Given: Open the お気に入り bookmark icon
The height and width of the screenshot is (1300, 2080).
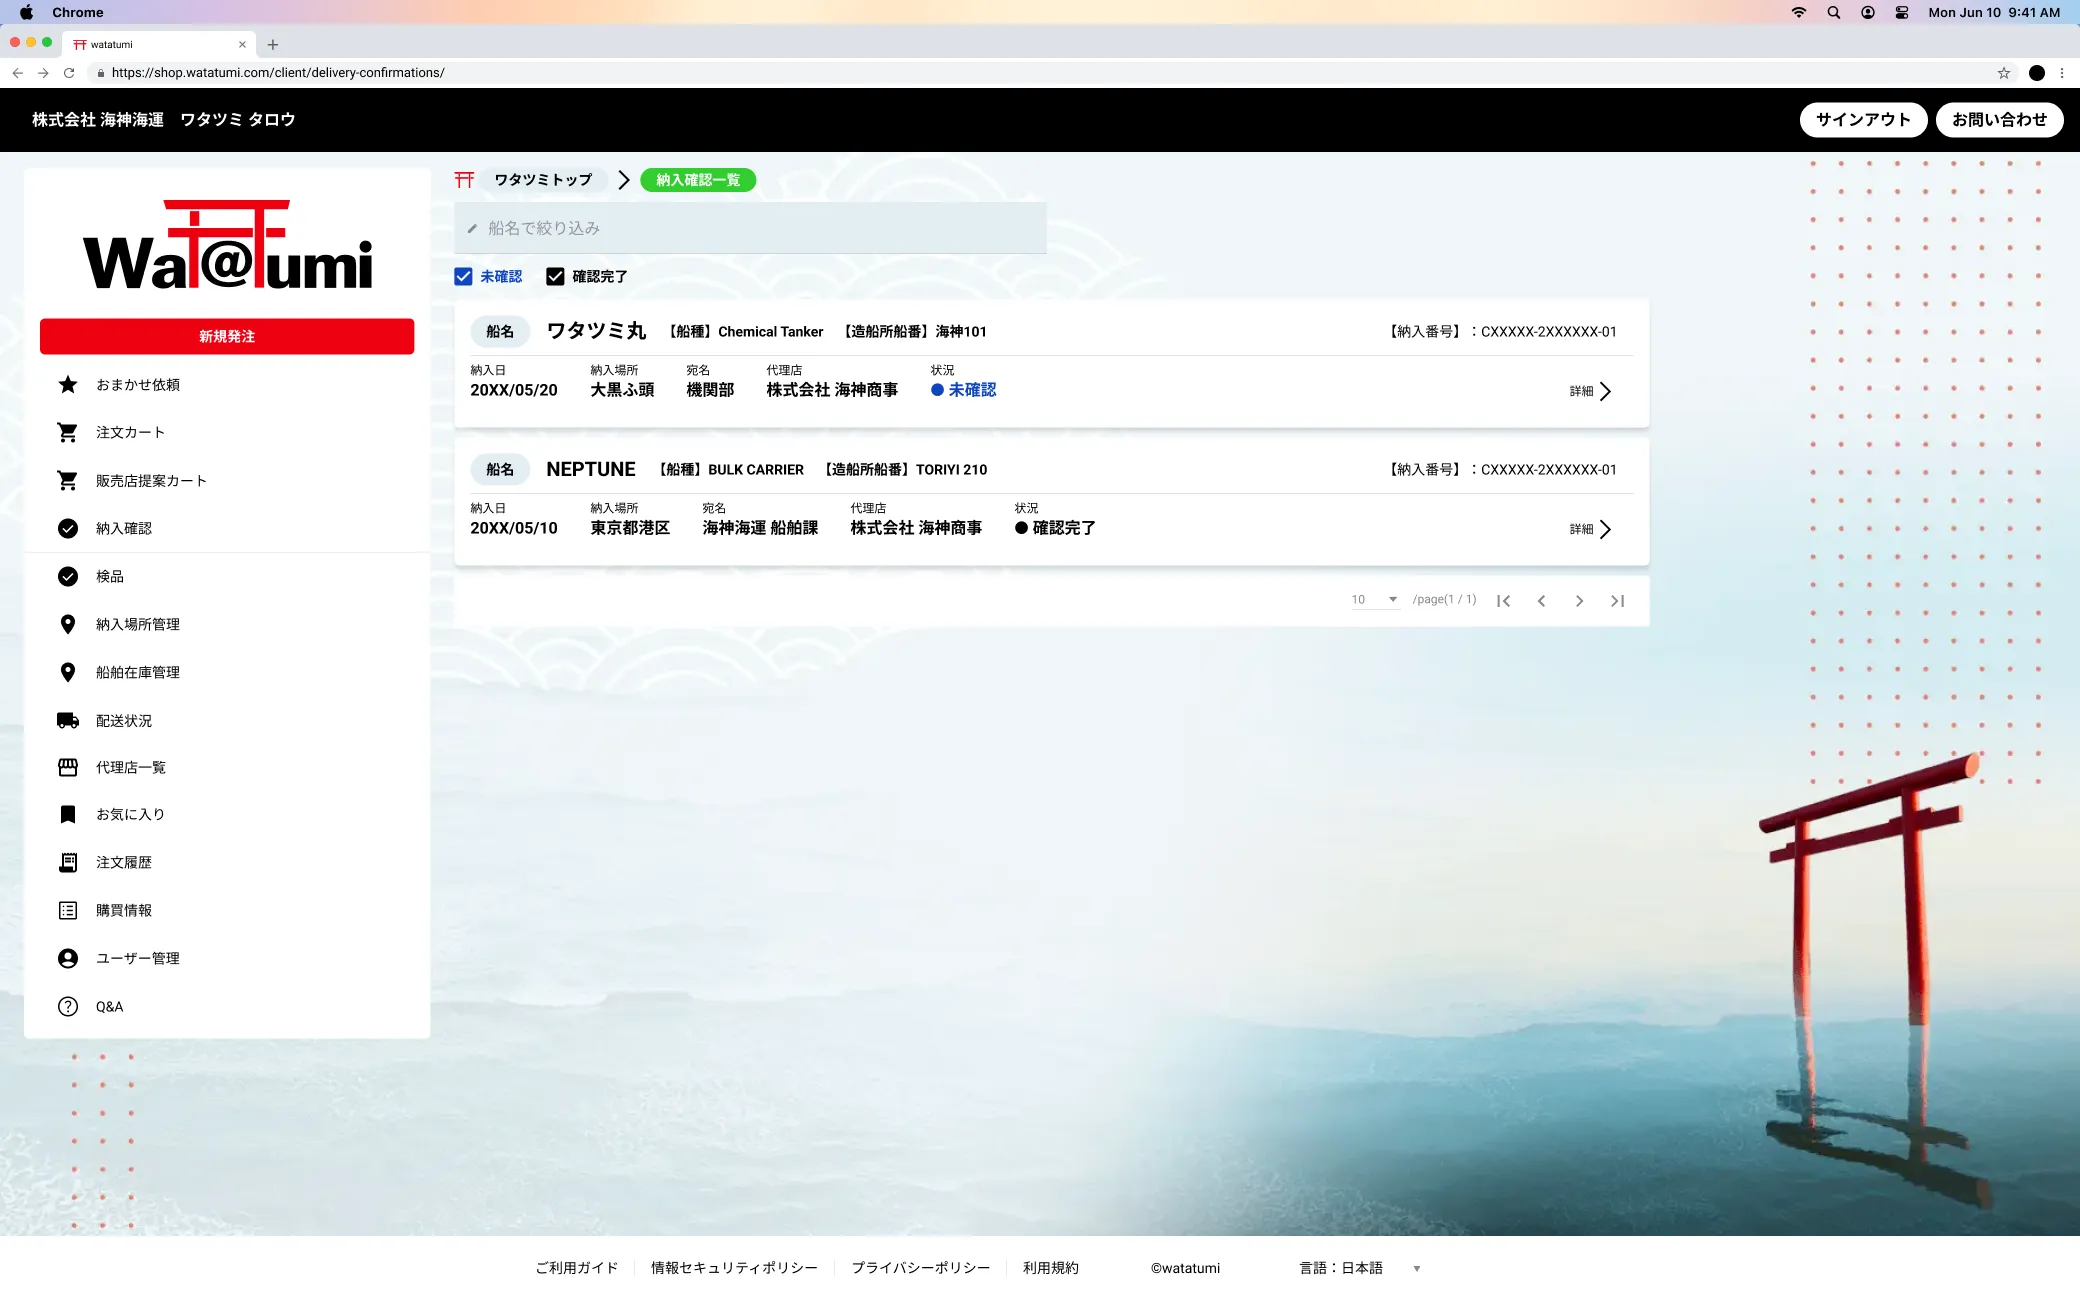Looking at the screenshot, I should (x=68, y=815).
